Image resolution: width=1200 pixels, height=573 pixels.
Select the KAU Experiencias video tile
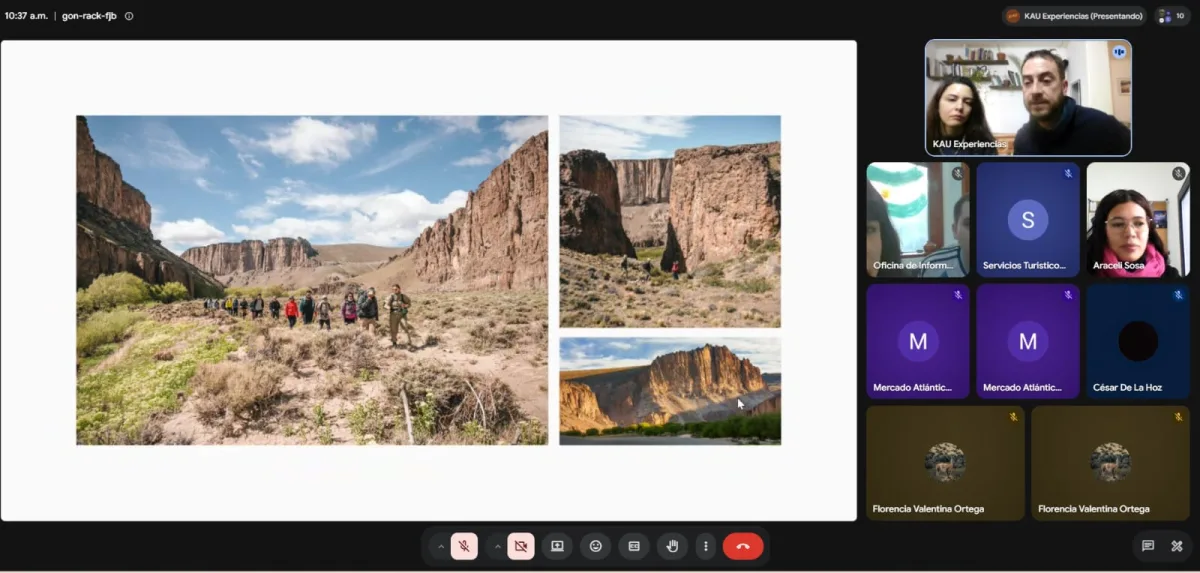(x=1028, y=98)
